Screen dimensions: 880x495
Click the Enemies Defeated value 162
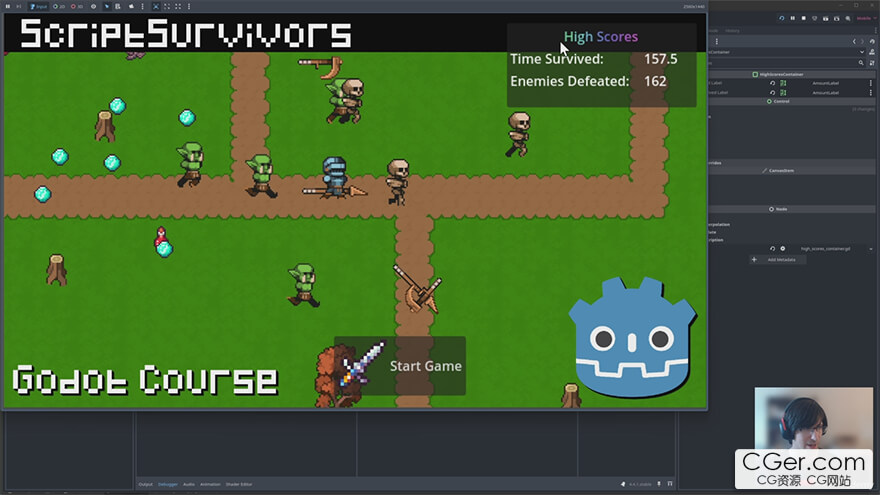click(655, 81)
